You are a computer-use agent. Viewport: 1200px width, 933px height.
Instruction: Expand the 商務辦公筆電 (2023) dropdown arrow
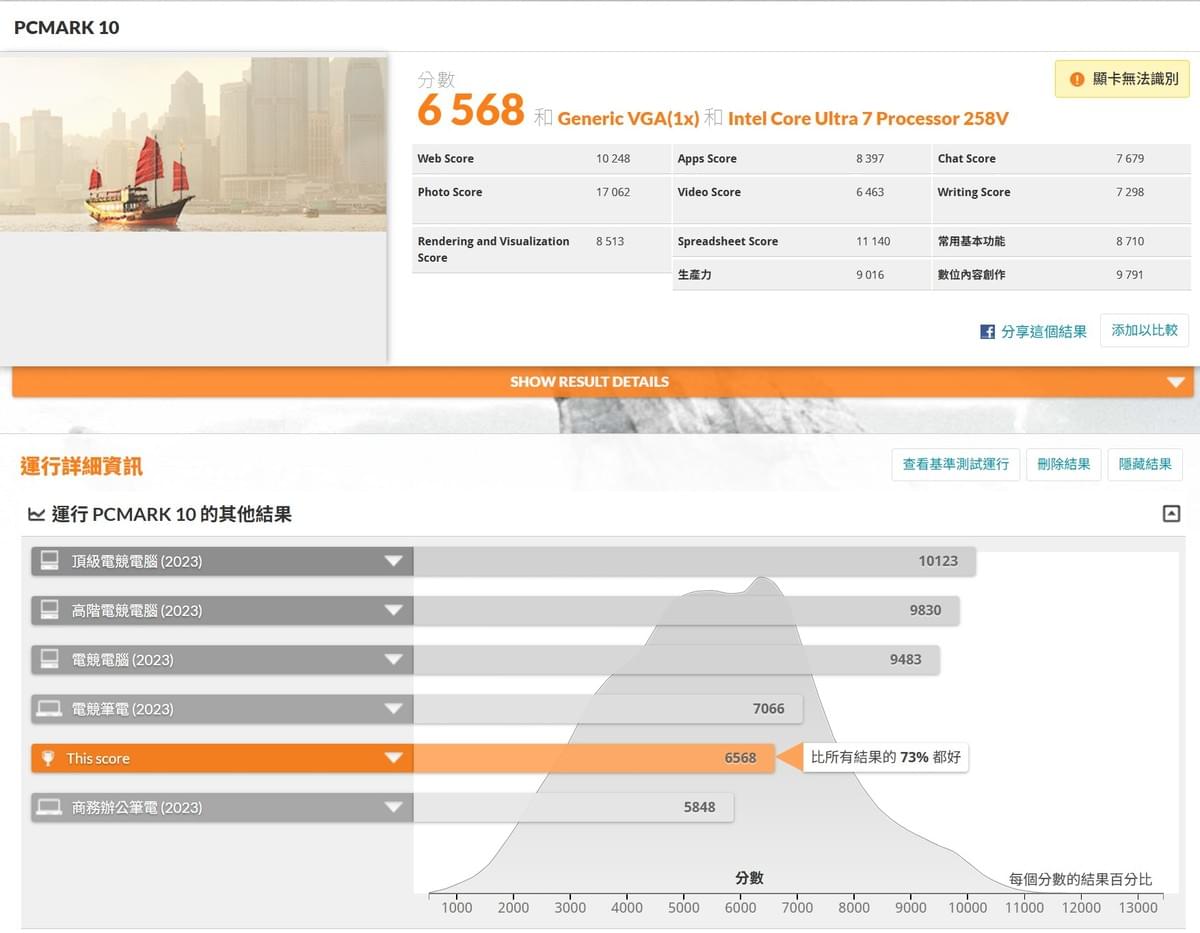pos(393,807)
